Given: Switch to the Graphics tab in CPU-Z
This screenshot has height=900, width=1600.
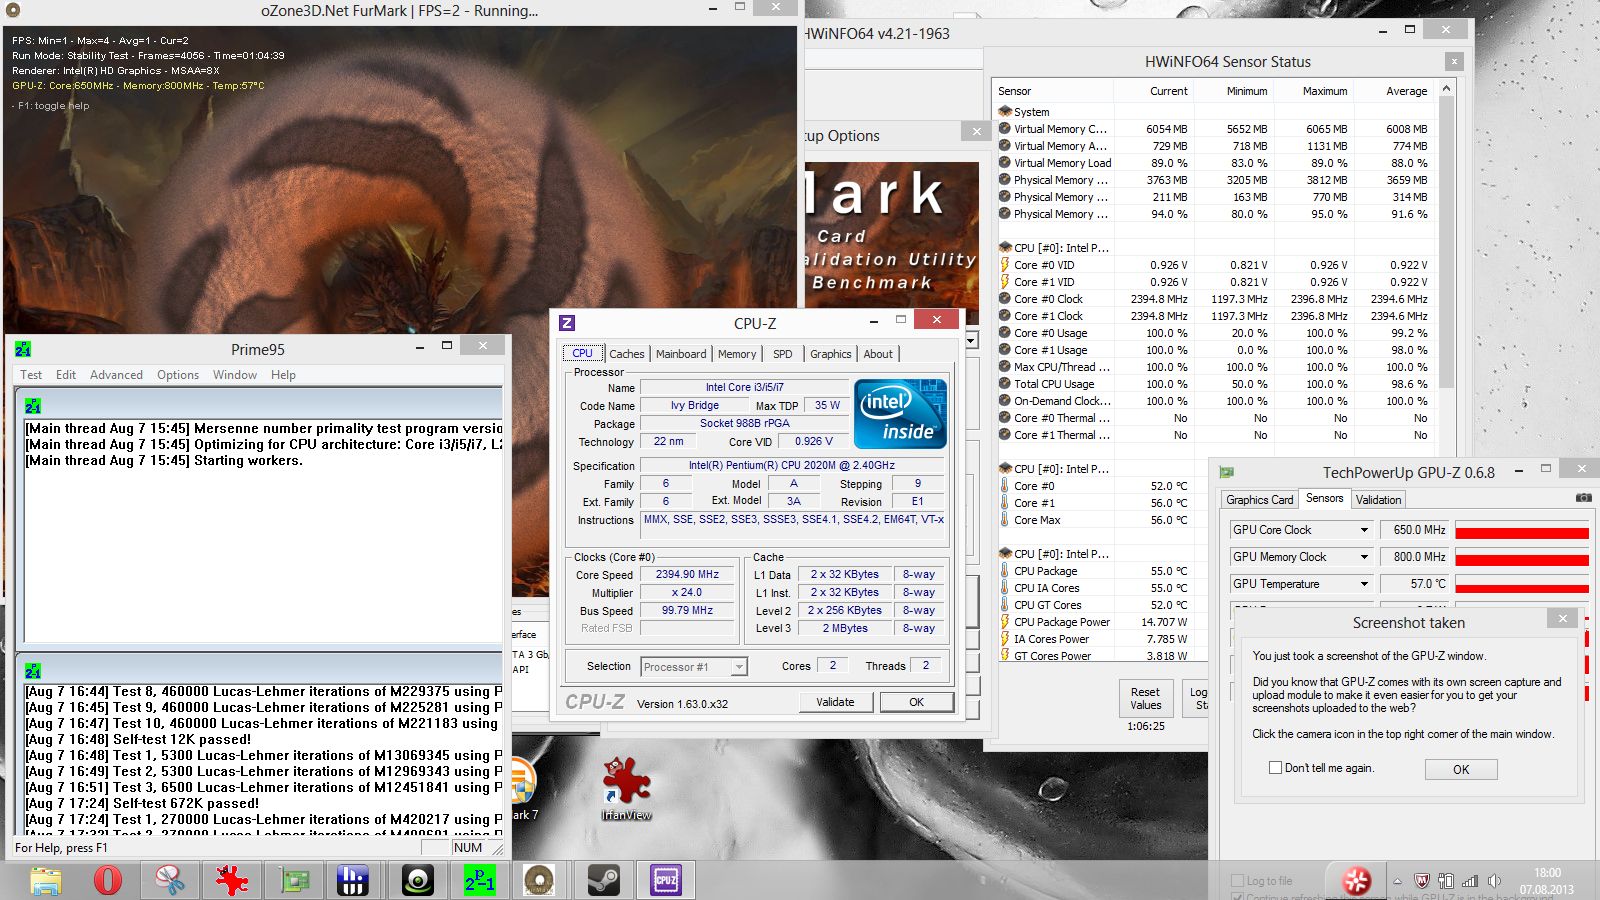Looking at the screenshot, I should coord(831,354).
